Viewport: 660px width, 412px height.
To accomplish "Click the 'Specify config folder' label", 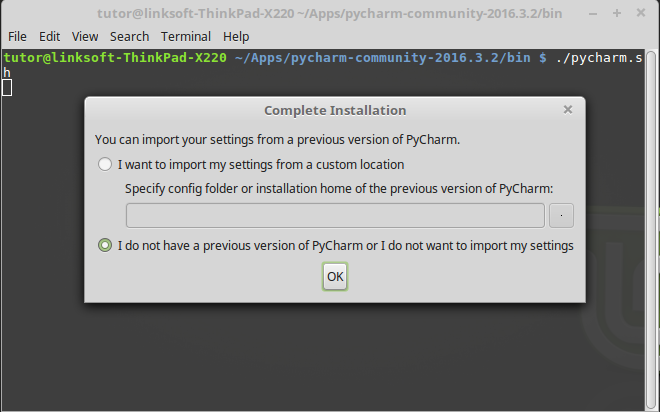I will [x=339, y=188].
